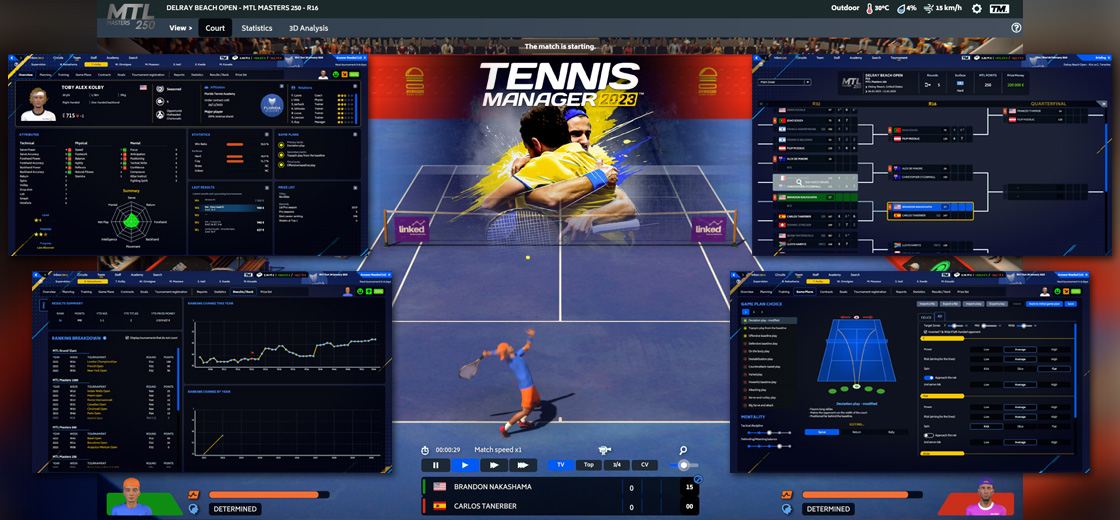Click the help question mark icon

coord(1016,28)
